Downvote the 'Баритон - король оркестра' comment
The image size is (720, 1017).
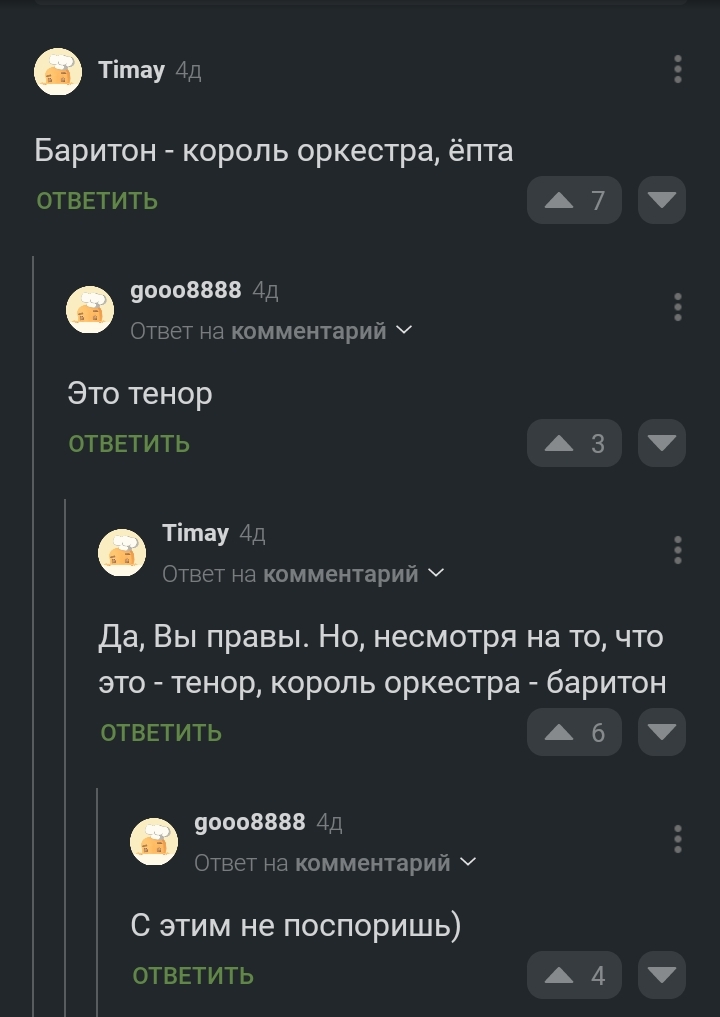pos(661,200)
